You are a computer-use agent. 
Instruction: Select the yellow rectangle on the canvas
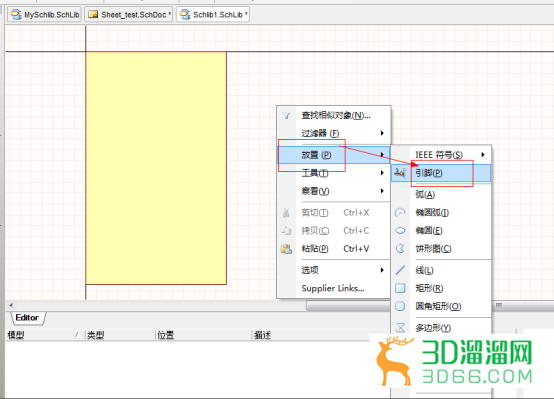(156, 168)
